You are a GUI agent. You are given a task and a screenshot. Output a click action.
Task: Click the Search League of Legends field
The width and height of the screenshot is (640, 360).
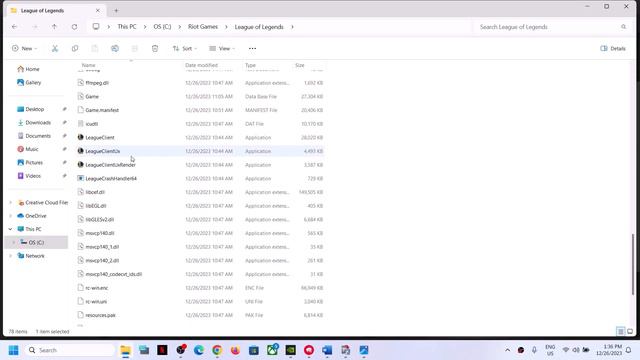point(547,27)
